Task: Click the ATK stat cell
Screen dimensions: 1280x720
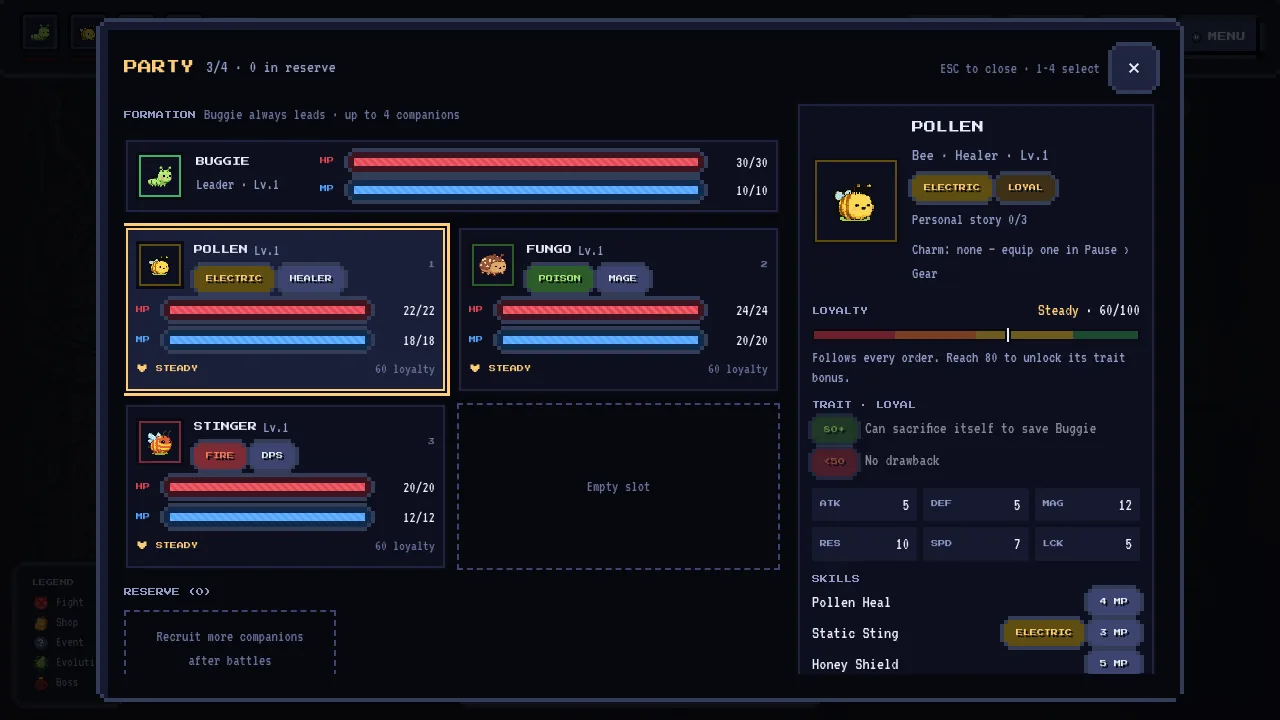Action: [x=864, y=505]
